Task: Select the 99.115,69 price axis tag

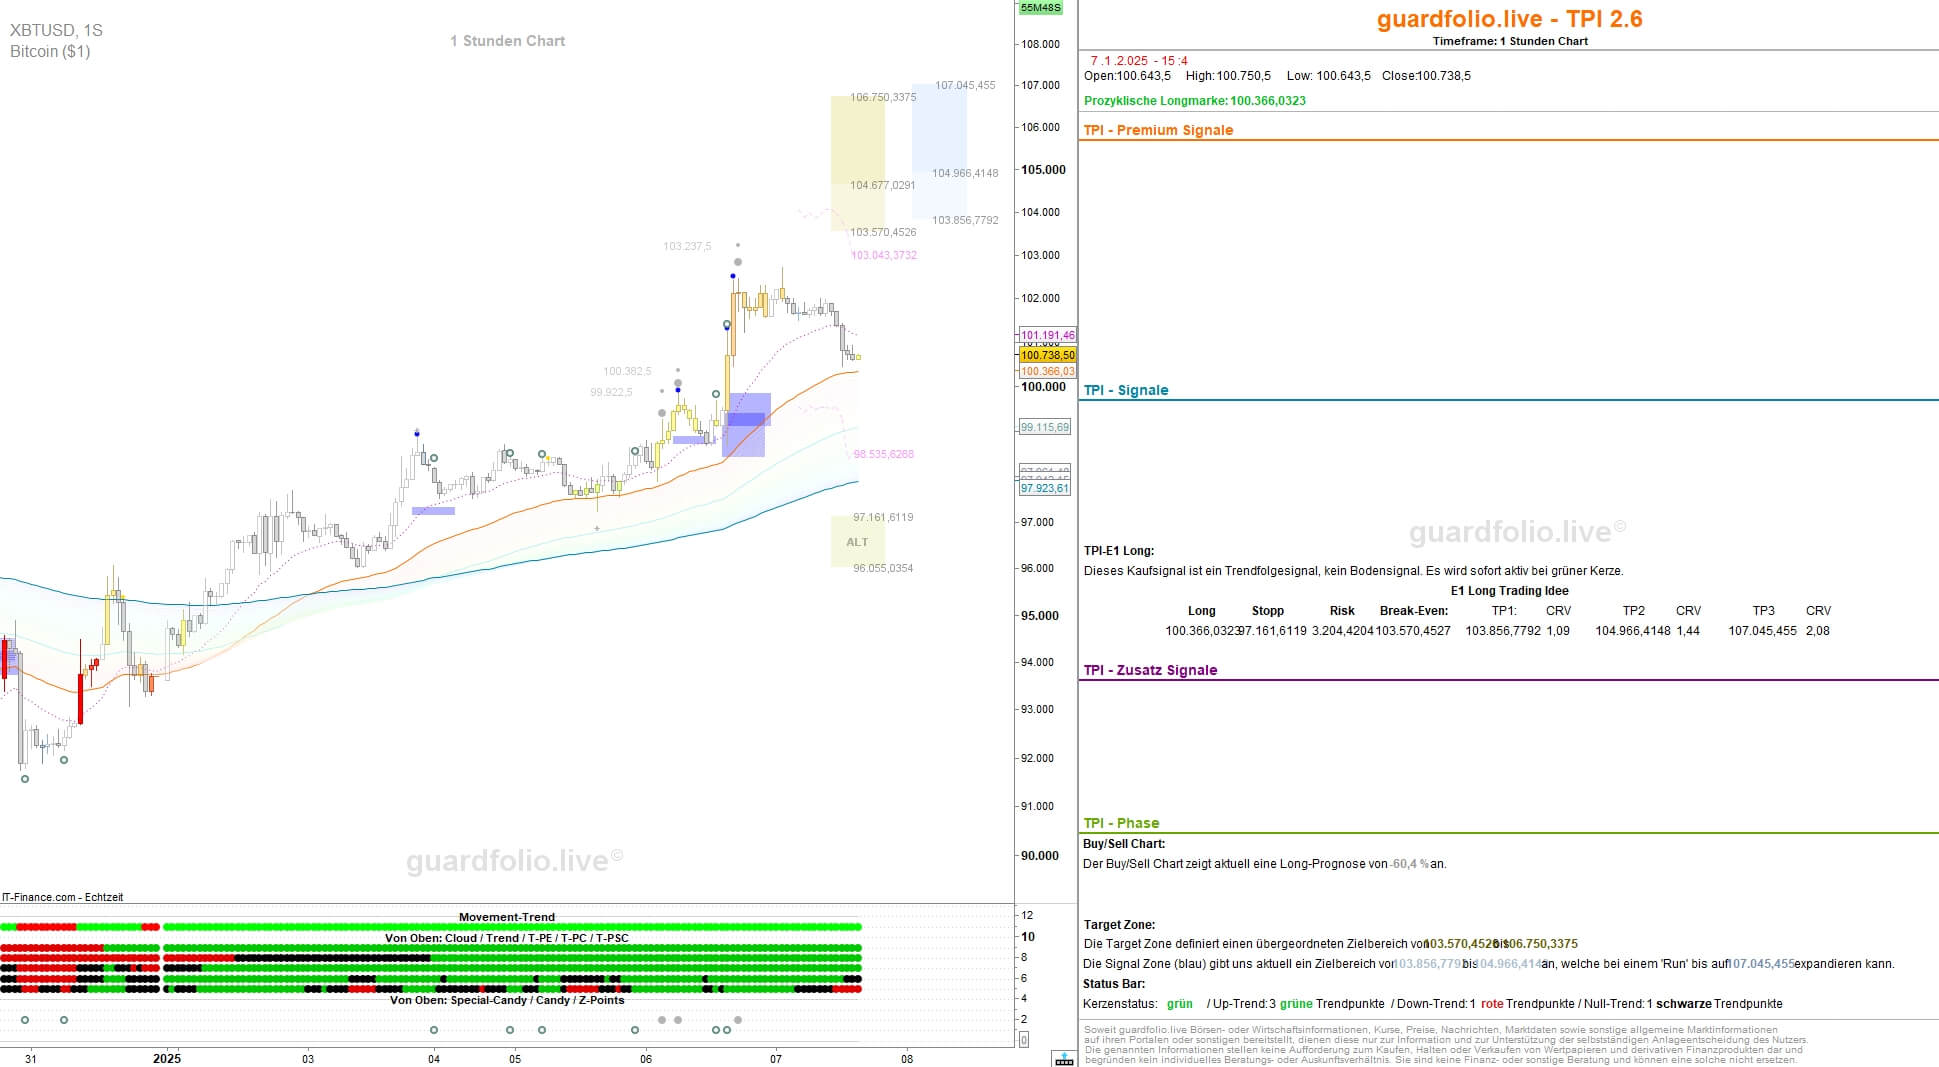Action: click(x=1044, y=427)
